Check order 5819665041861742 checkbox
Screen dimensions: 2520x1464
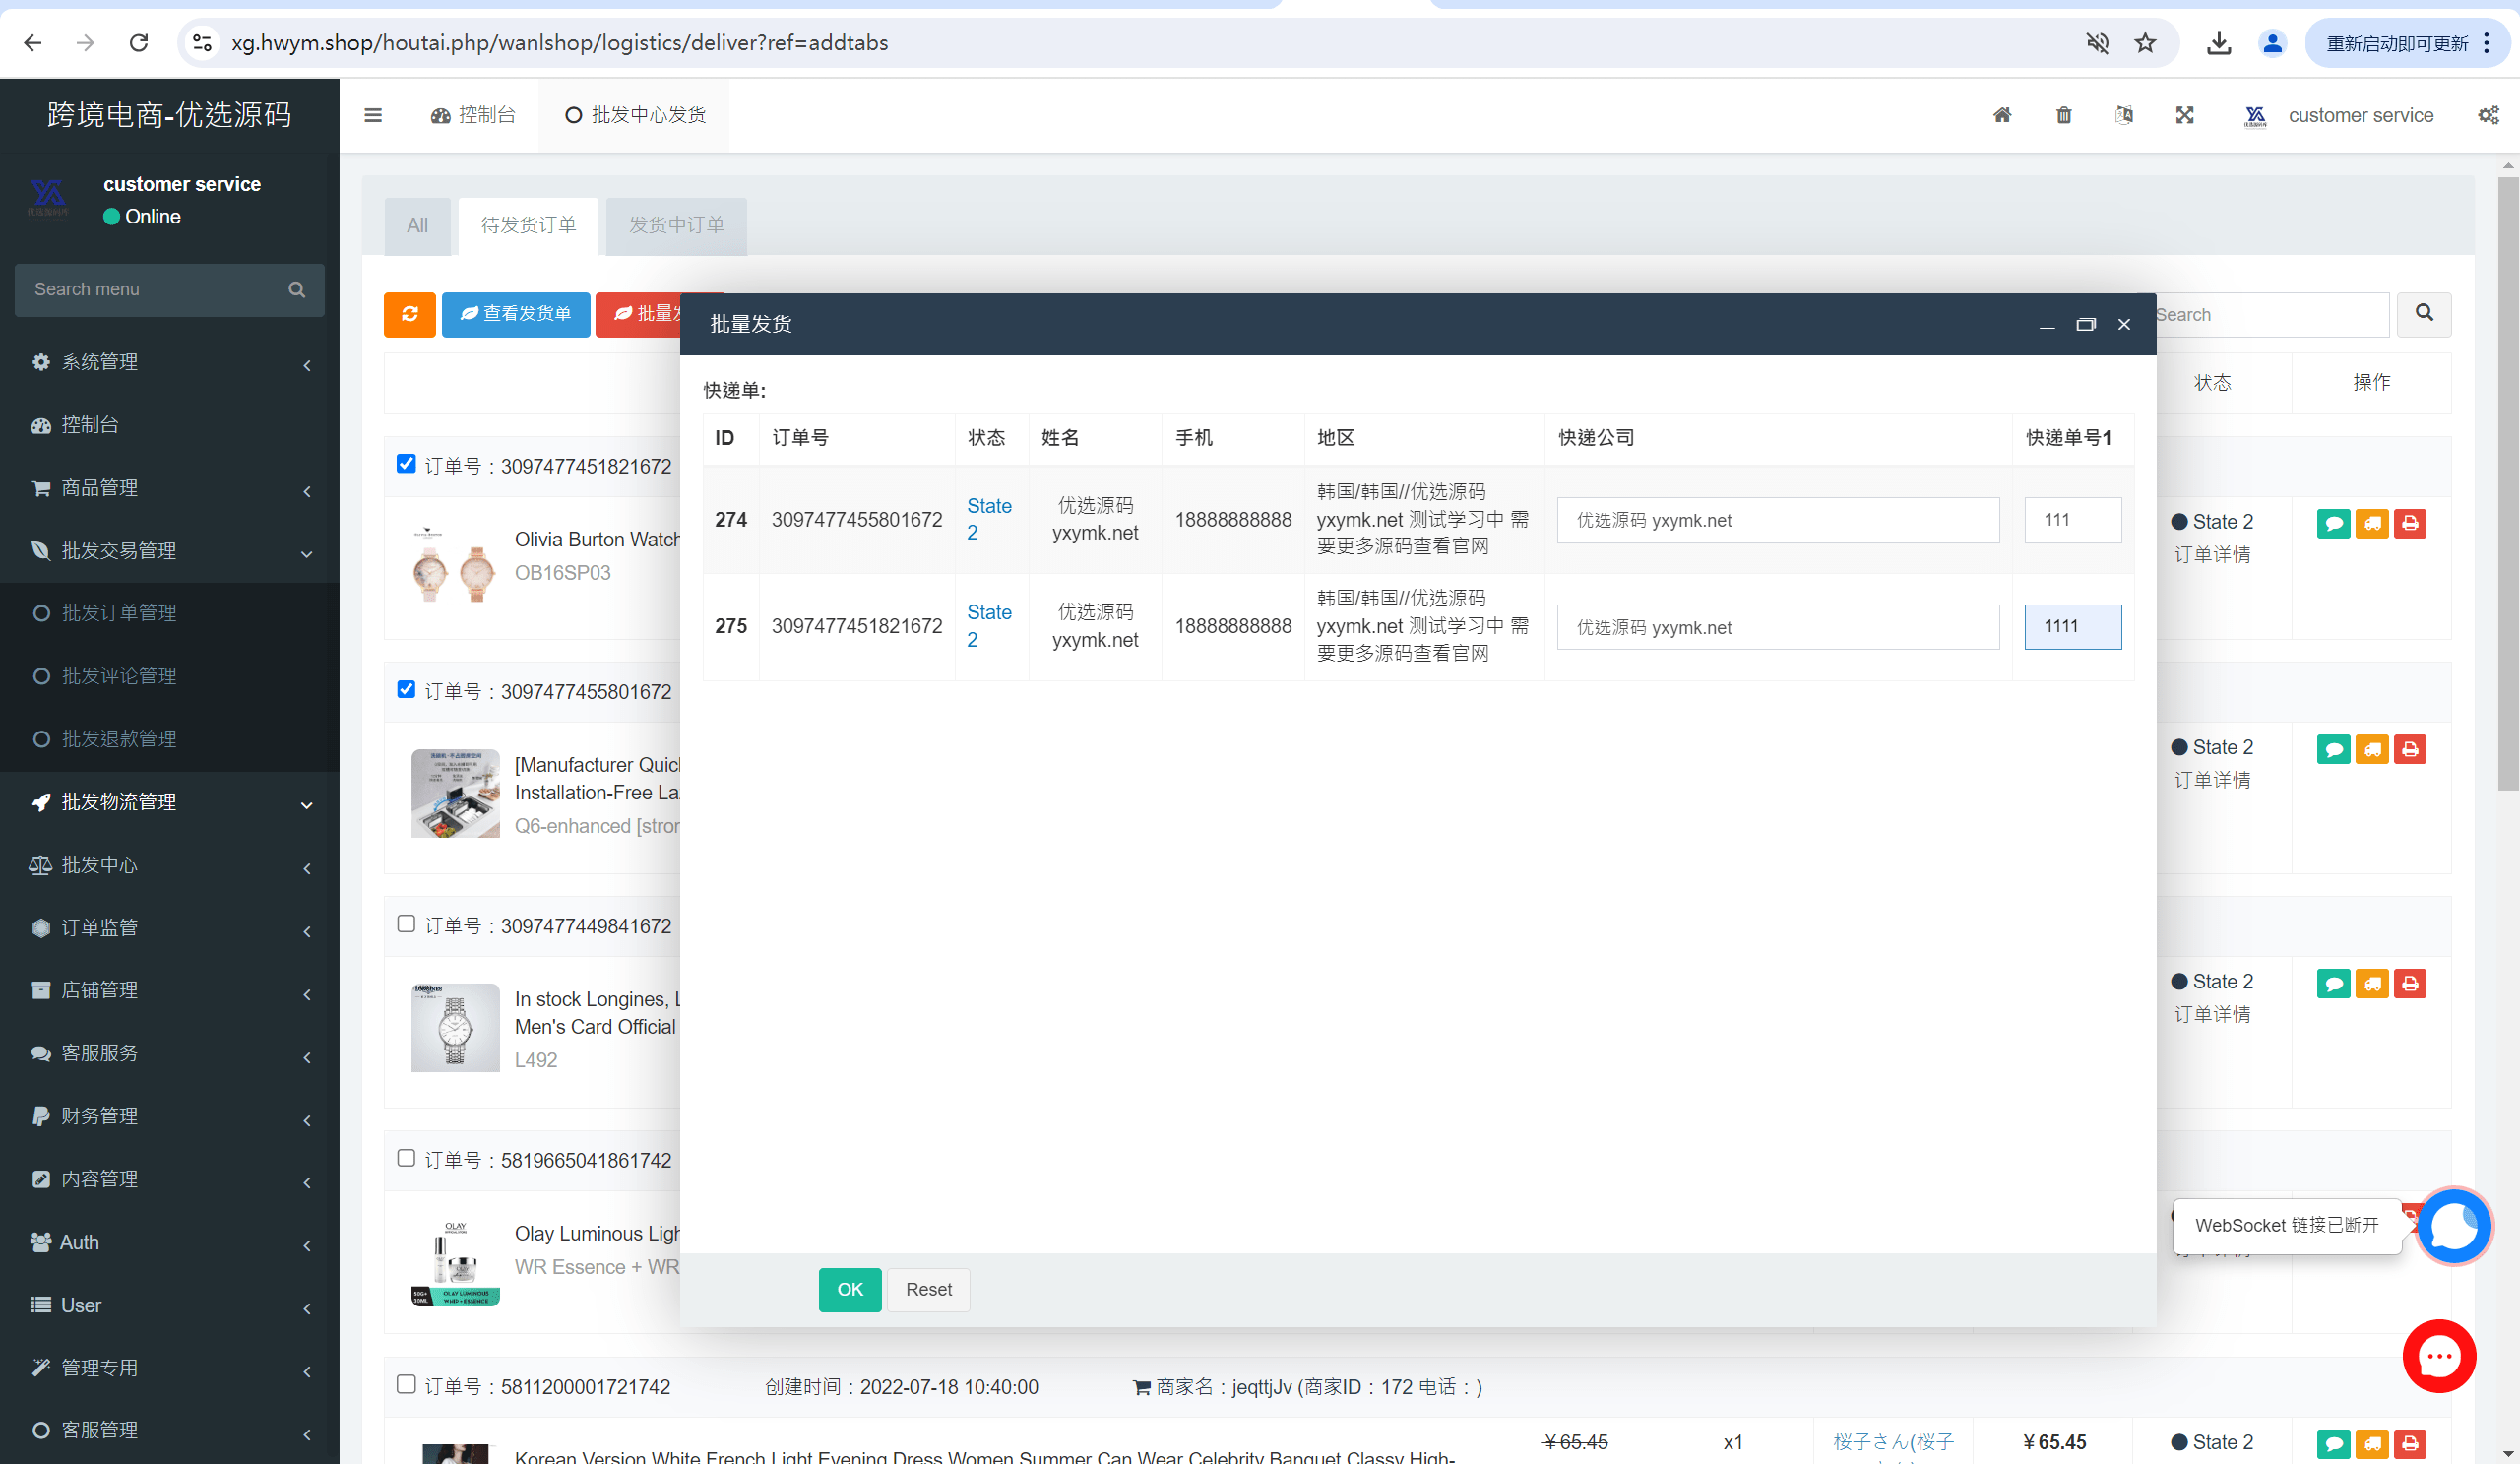(x=406, y=1158)
